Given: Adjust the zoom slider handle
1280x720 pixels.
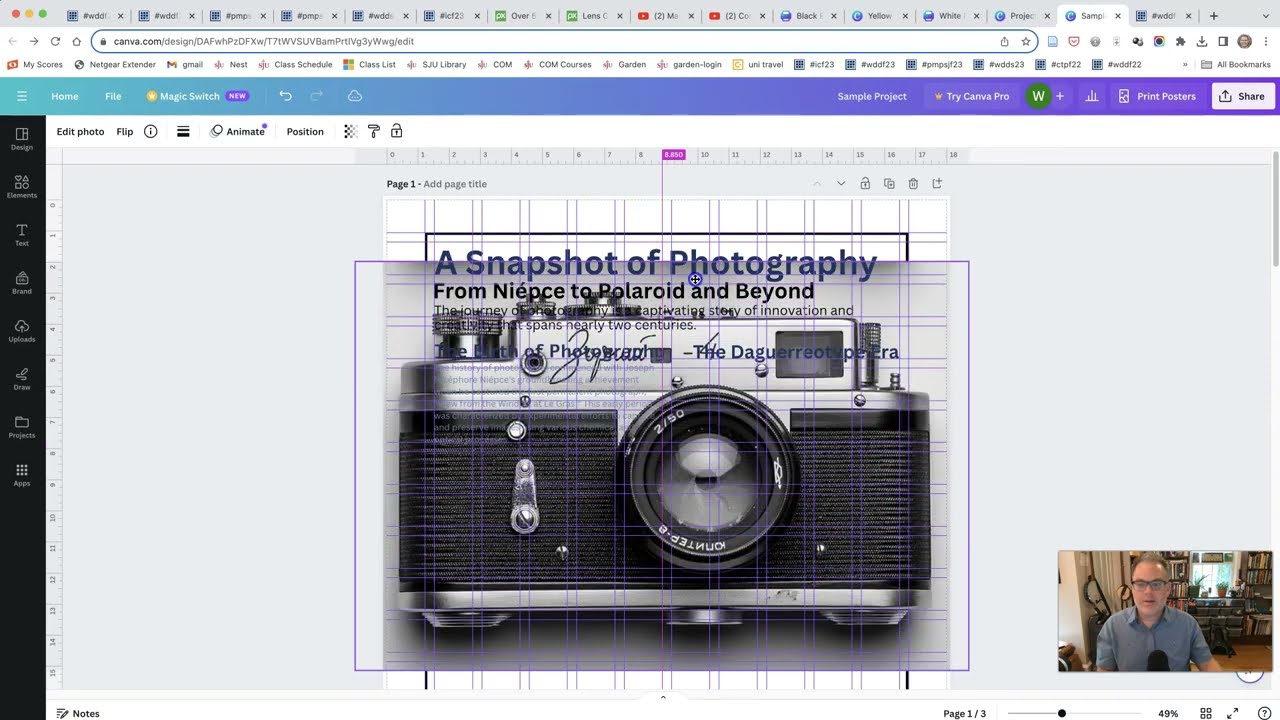Looking at the screenshot, I should pos(1061,713).
